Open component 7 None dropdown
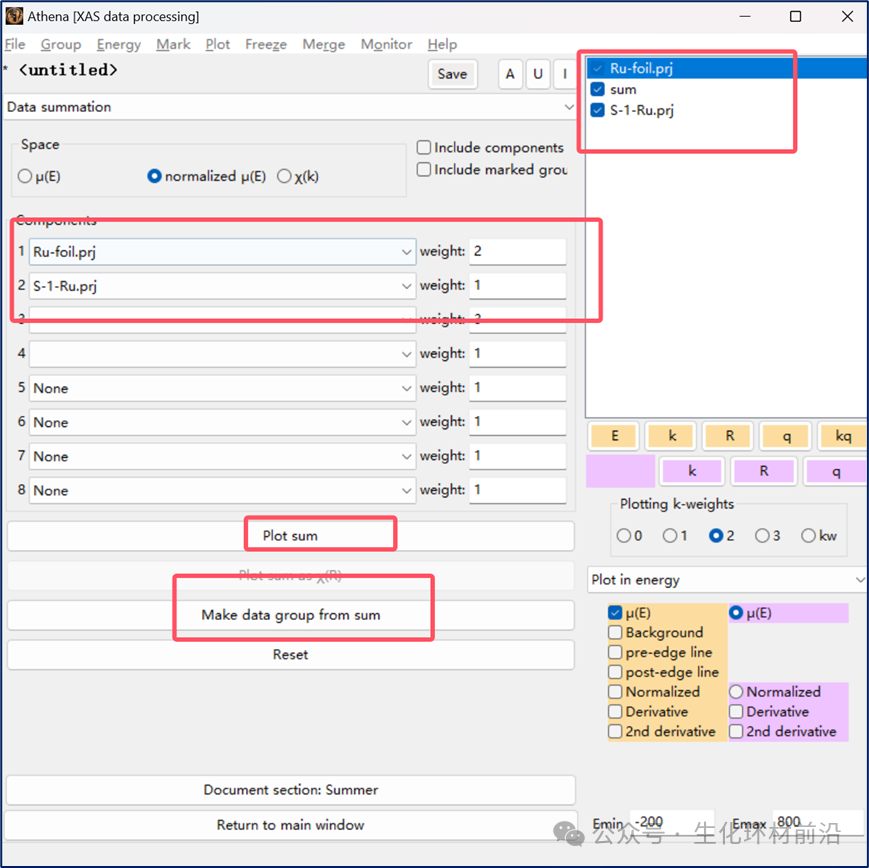869x868 pixels. click(x=222, y=456)
